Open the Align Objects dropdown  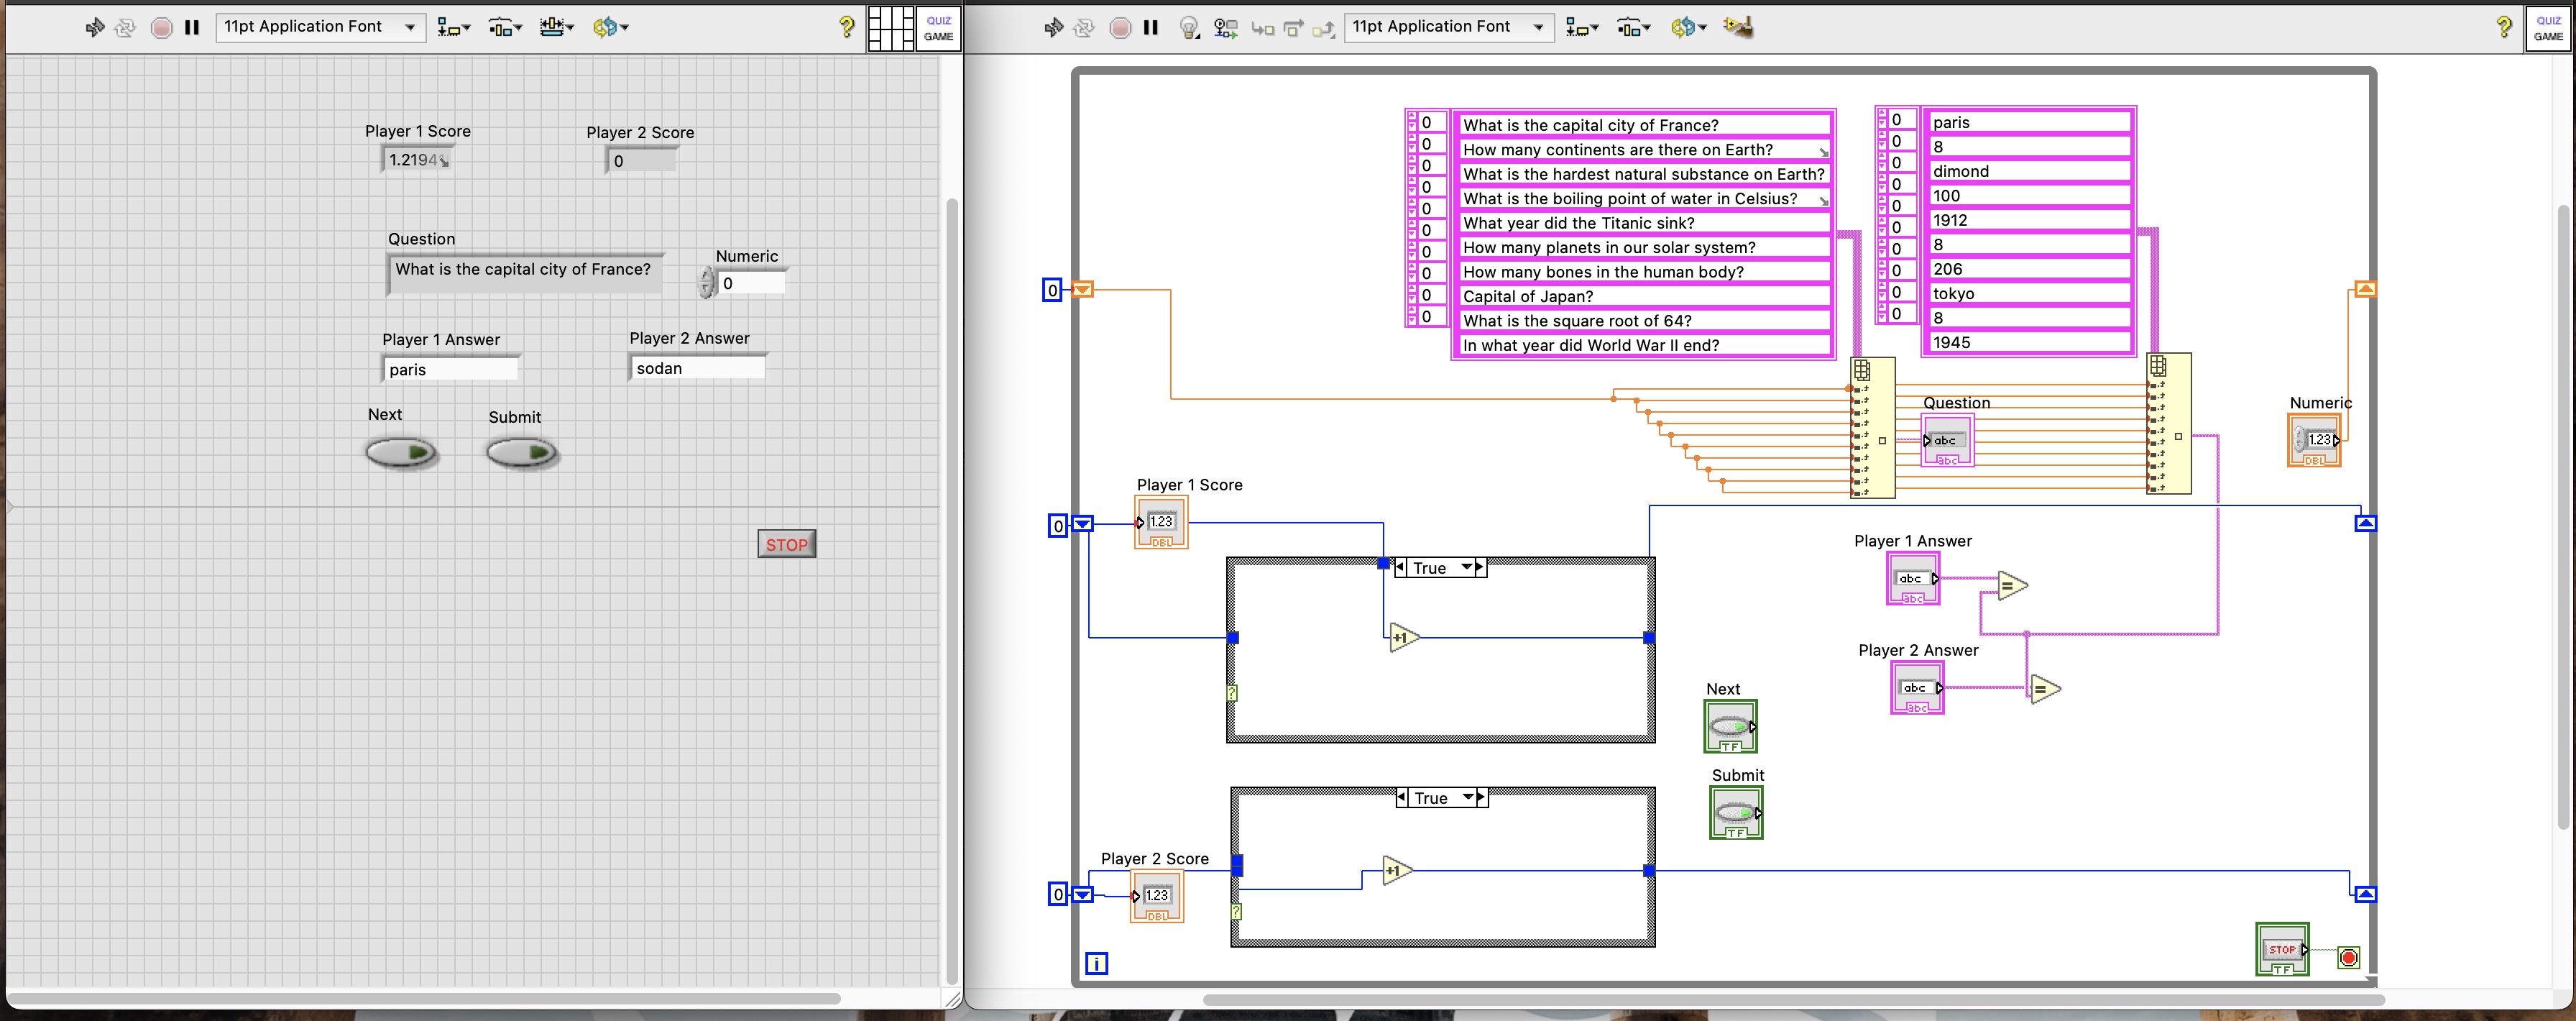[x=453, y=27]
